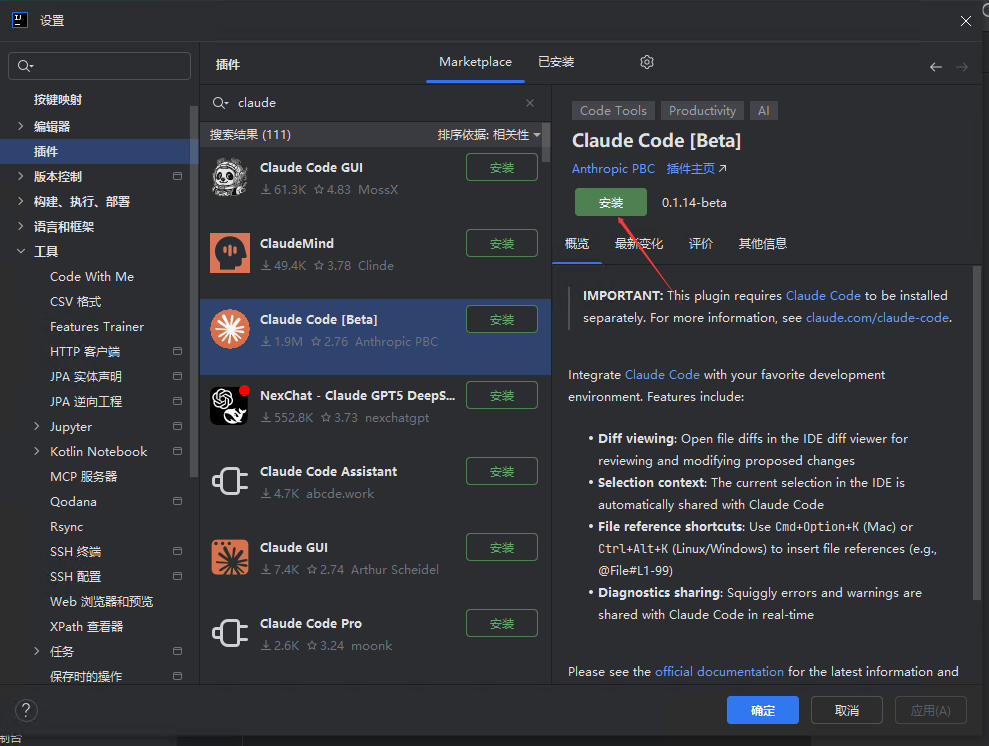Click the back navigation arrow

point(935,67)
